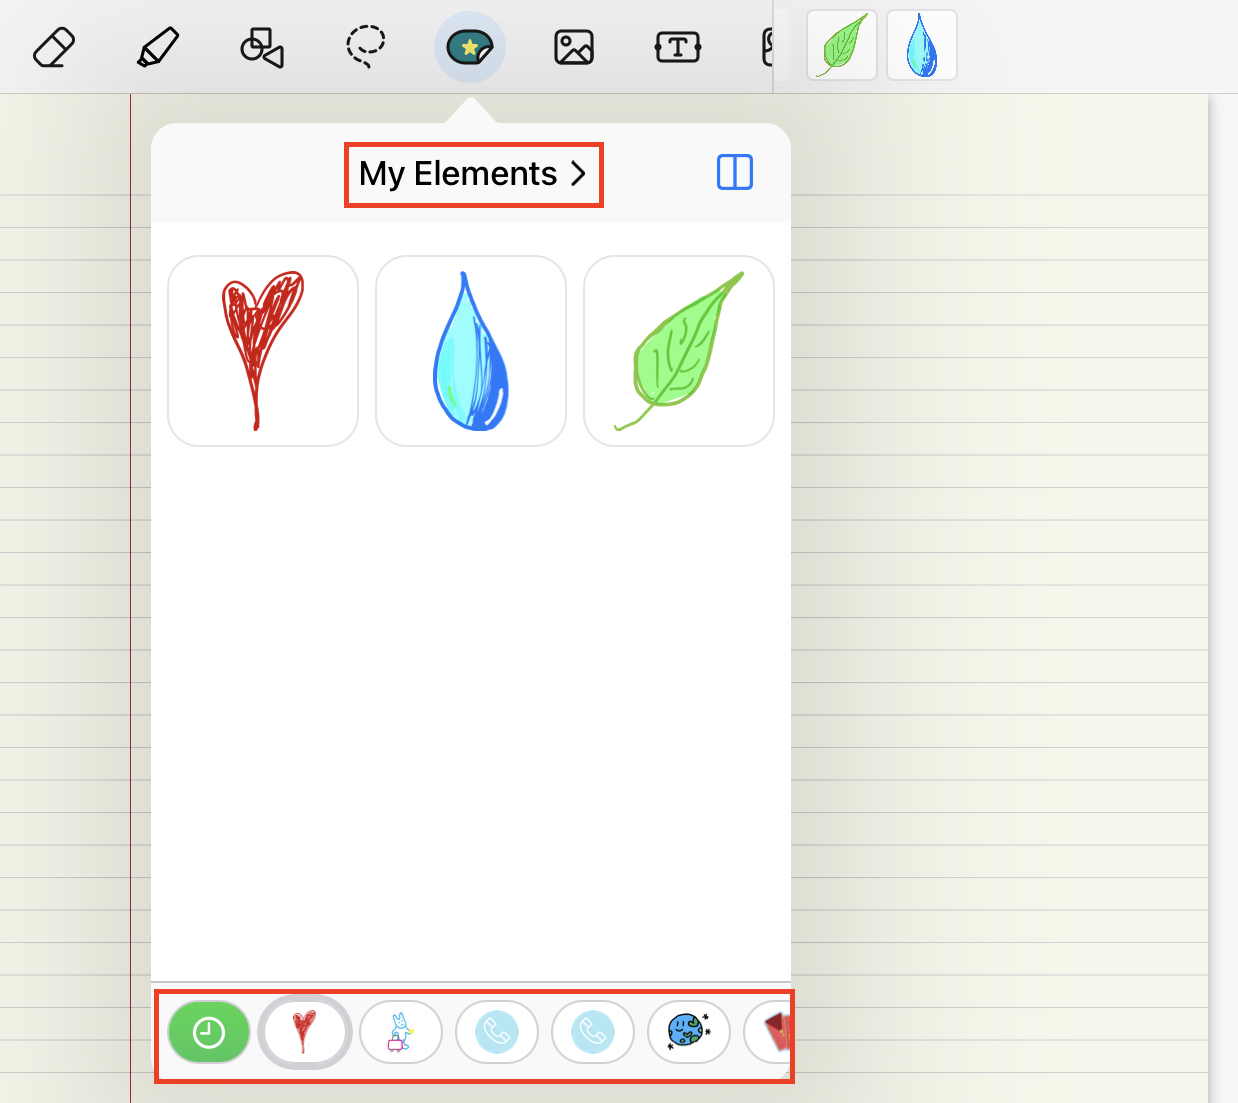Open the earth globe sticker collection
The image size is (1238, 1103).
click(688, 1032)
